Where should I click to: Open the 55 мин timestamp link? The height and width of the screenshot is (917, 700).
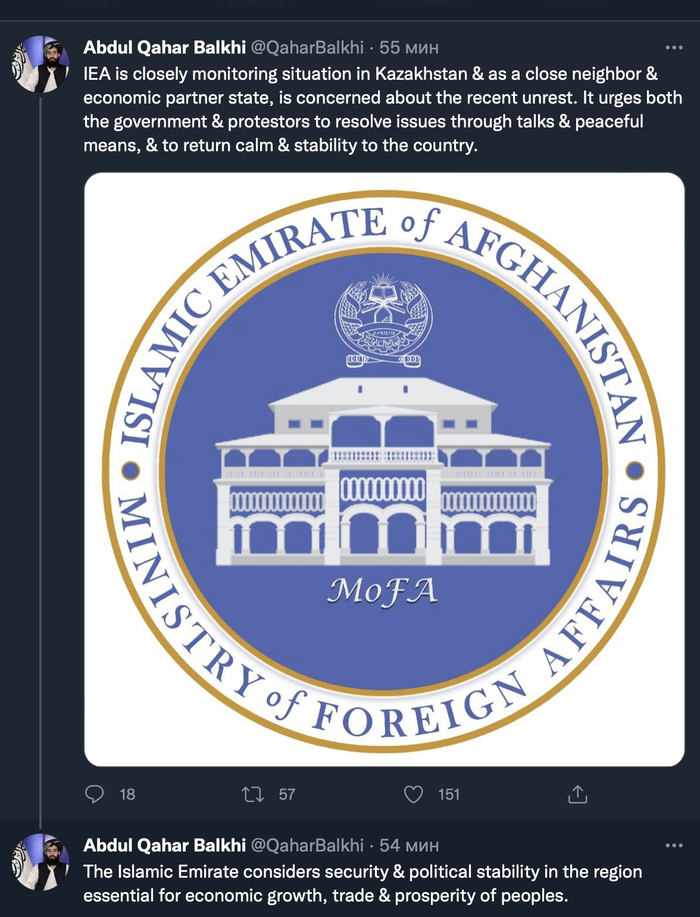tap(409, 47)
